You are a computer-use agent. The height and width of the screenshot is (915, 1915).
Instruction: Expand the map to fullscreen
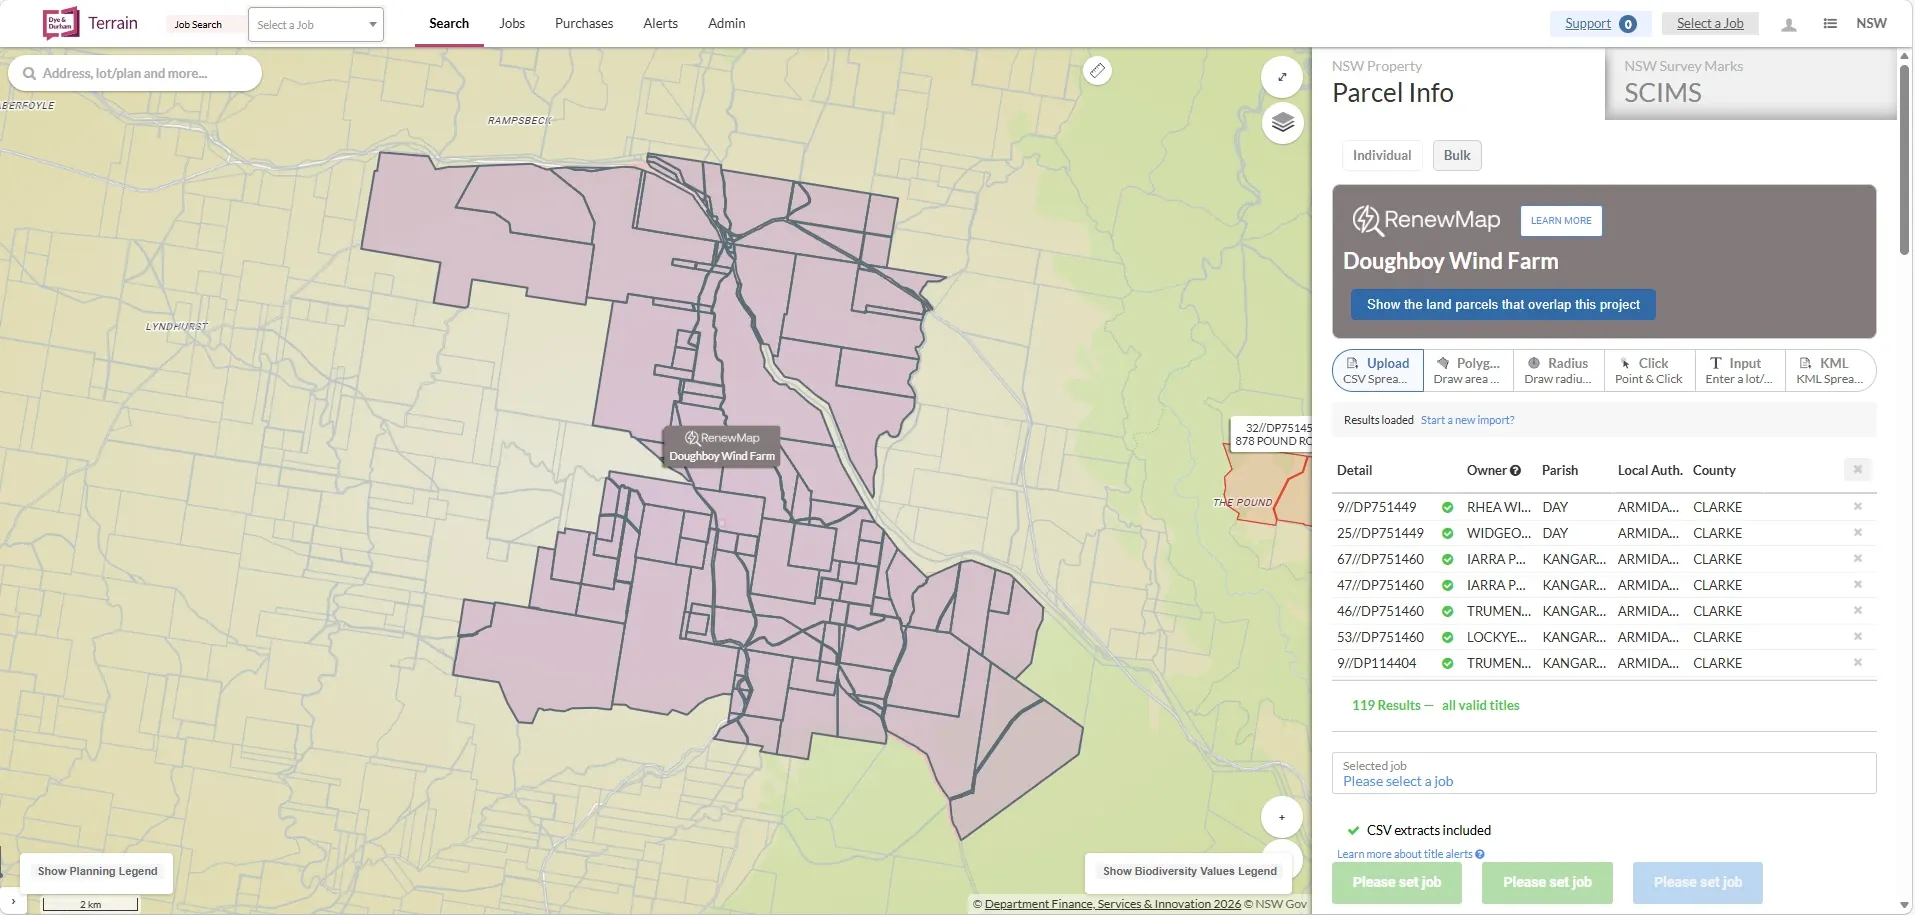click(x=1282, y=77)
